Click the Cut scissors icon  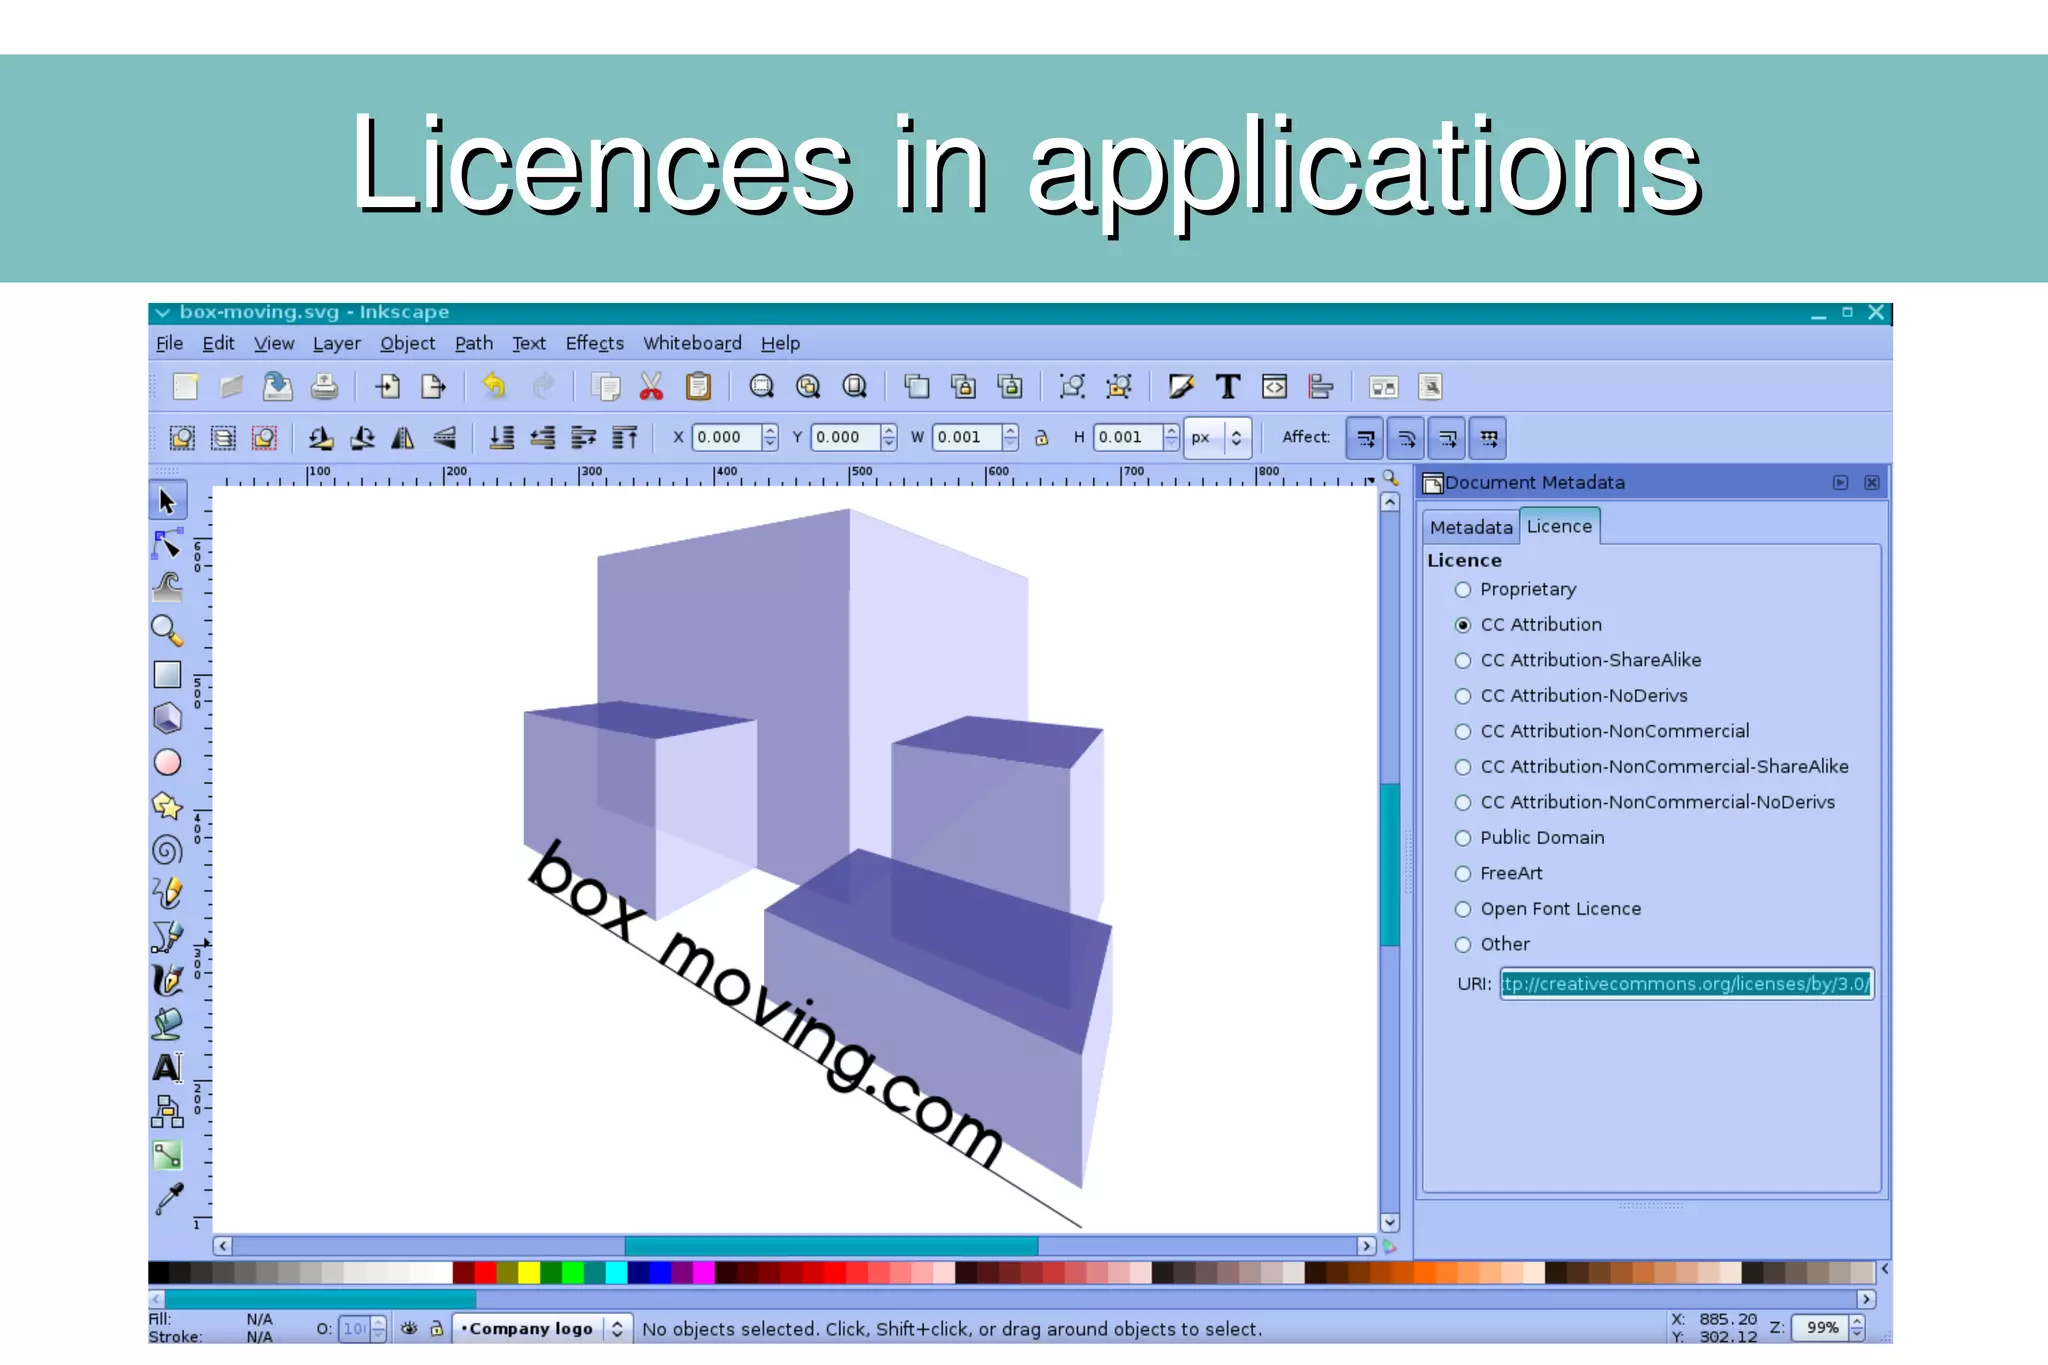651,387
